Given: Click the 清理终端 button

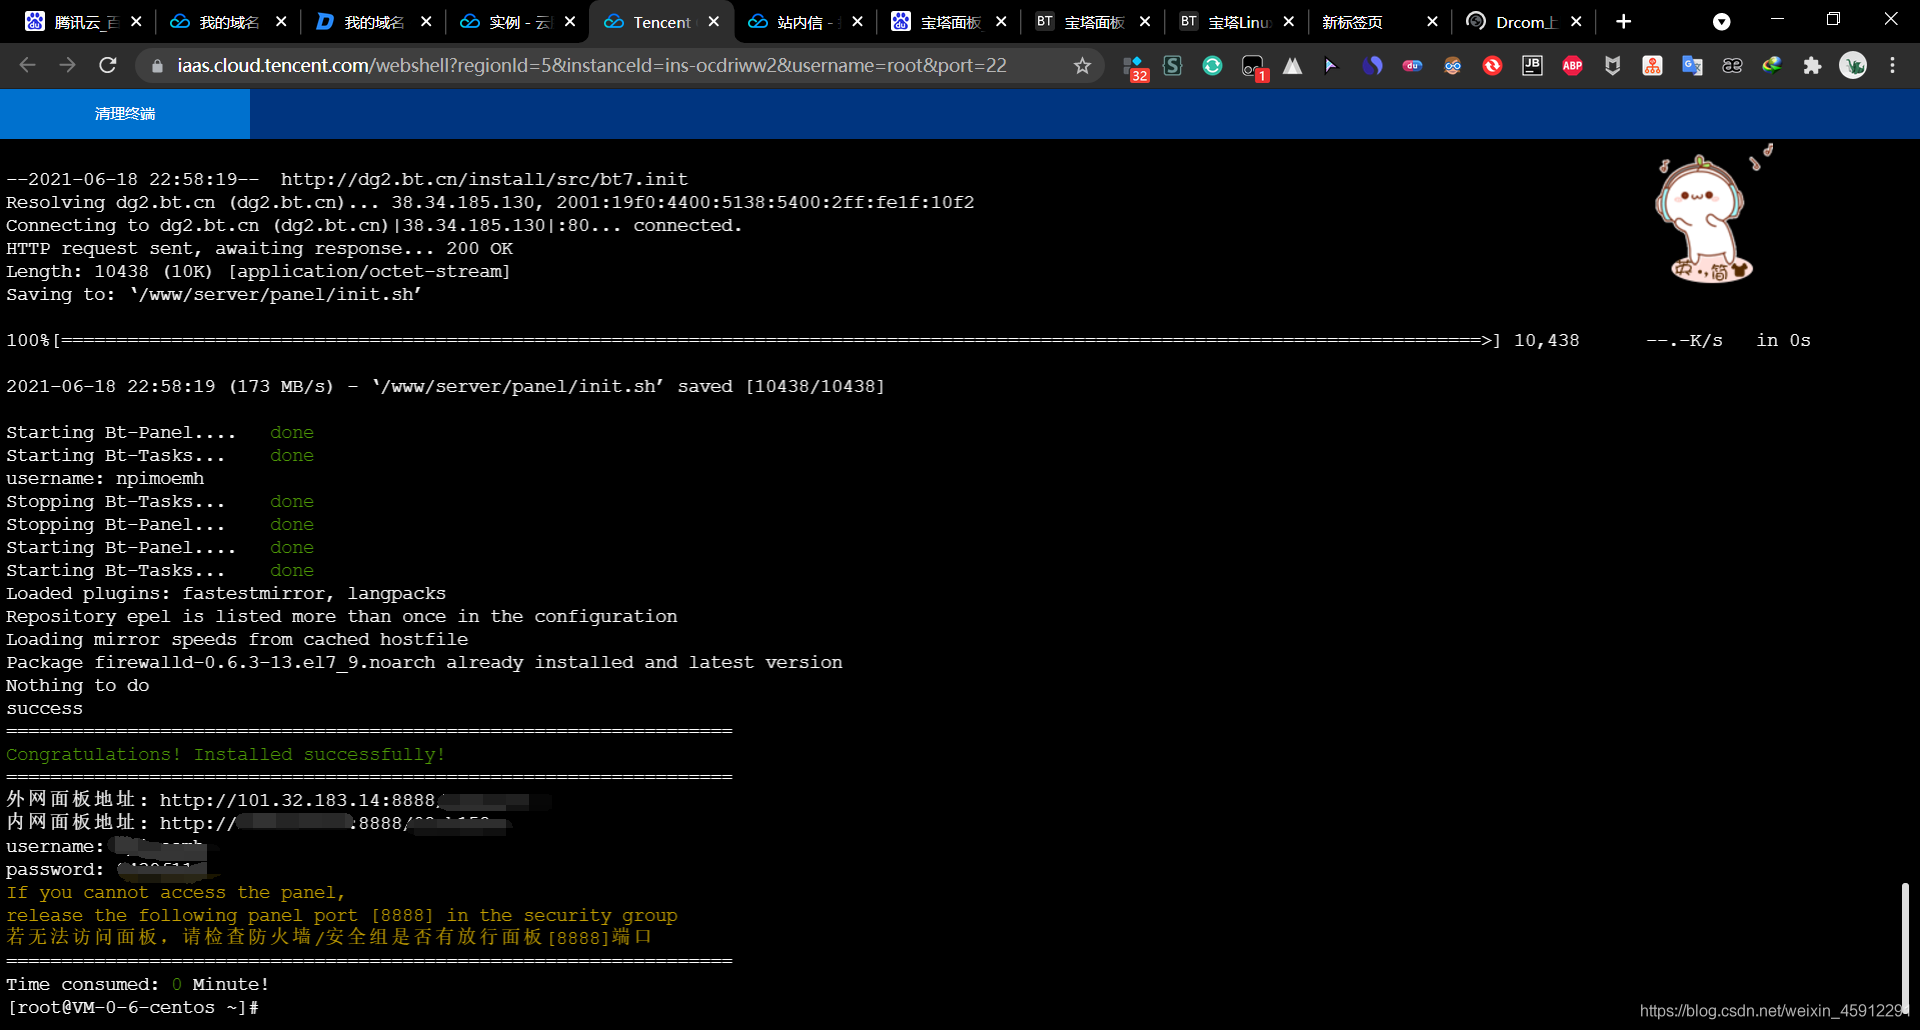Looking at the screenshot, I should point(125,114).
